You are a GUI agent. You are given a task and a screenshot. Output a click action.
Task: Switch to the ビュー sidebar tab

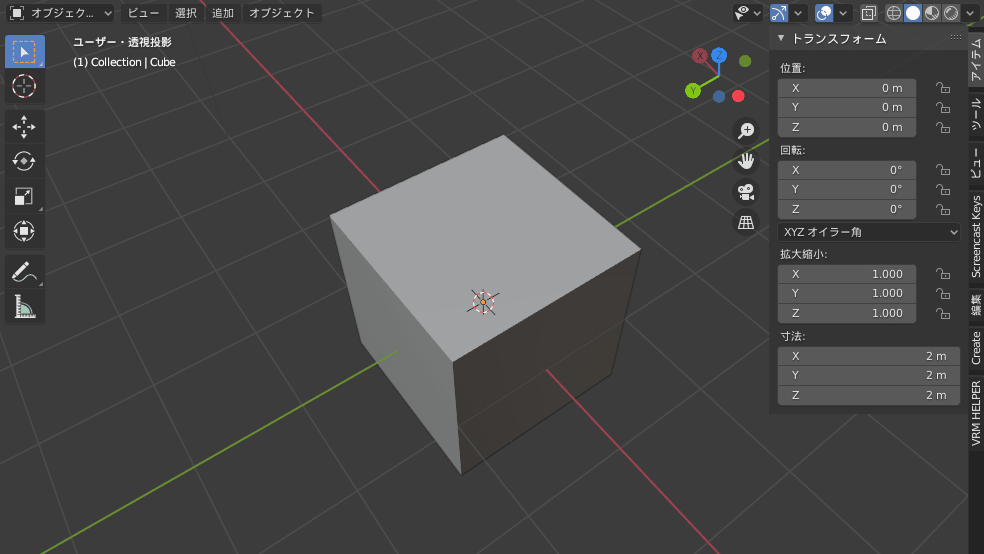(x=976, y=162)
